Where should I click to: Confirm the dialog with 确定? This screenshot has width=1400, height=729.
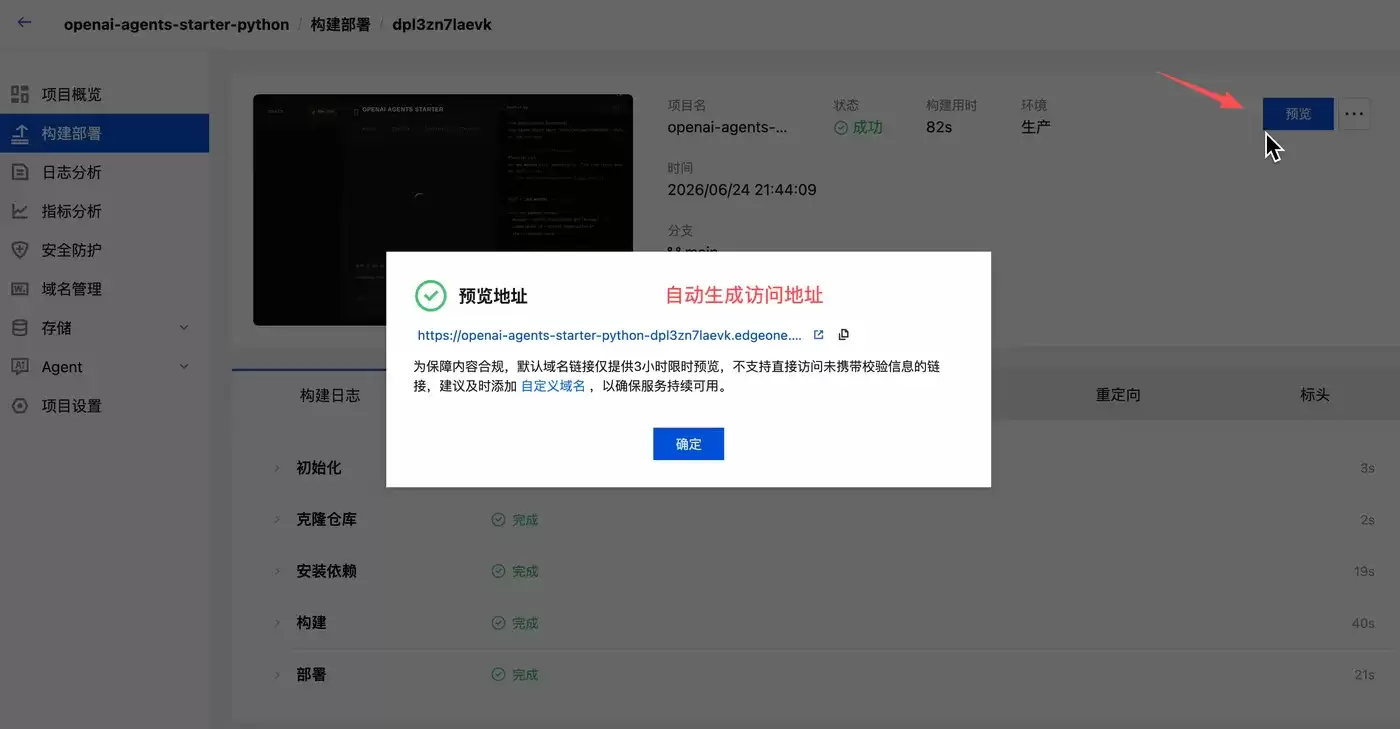click(x=688, y=444)
